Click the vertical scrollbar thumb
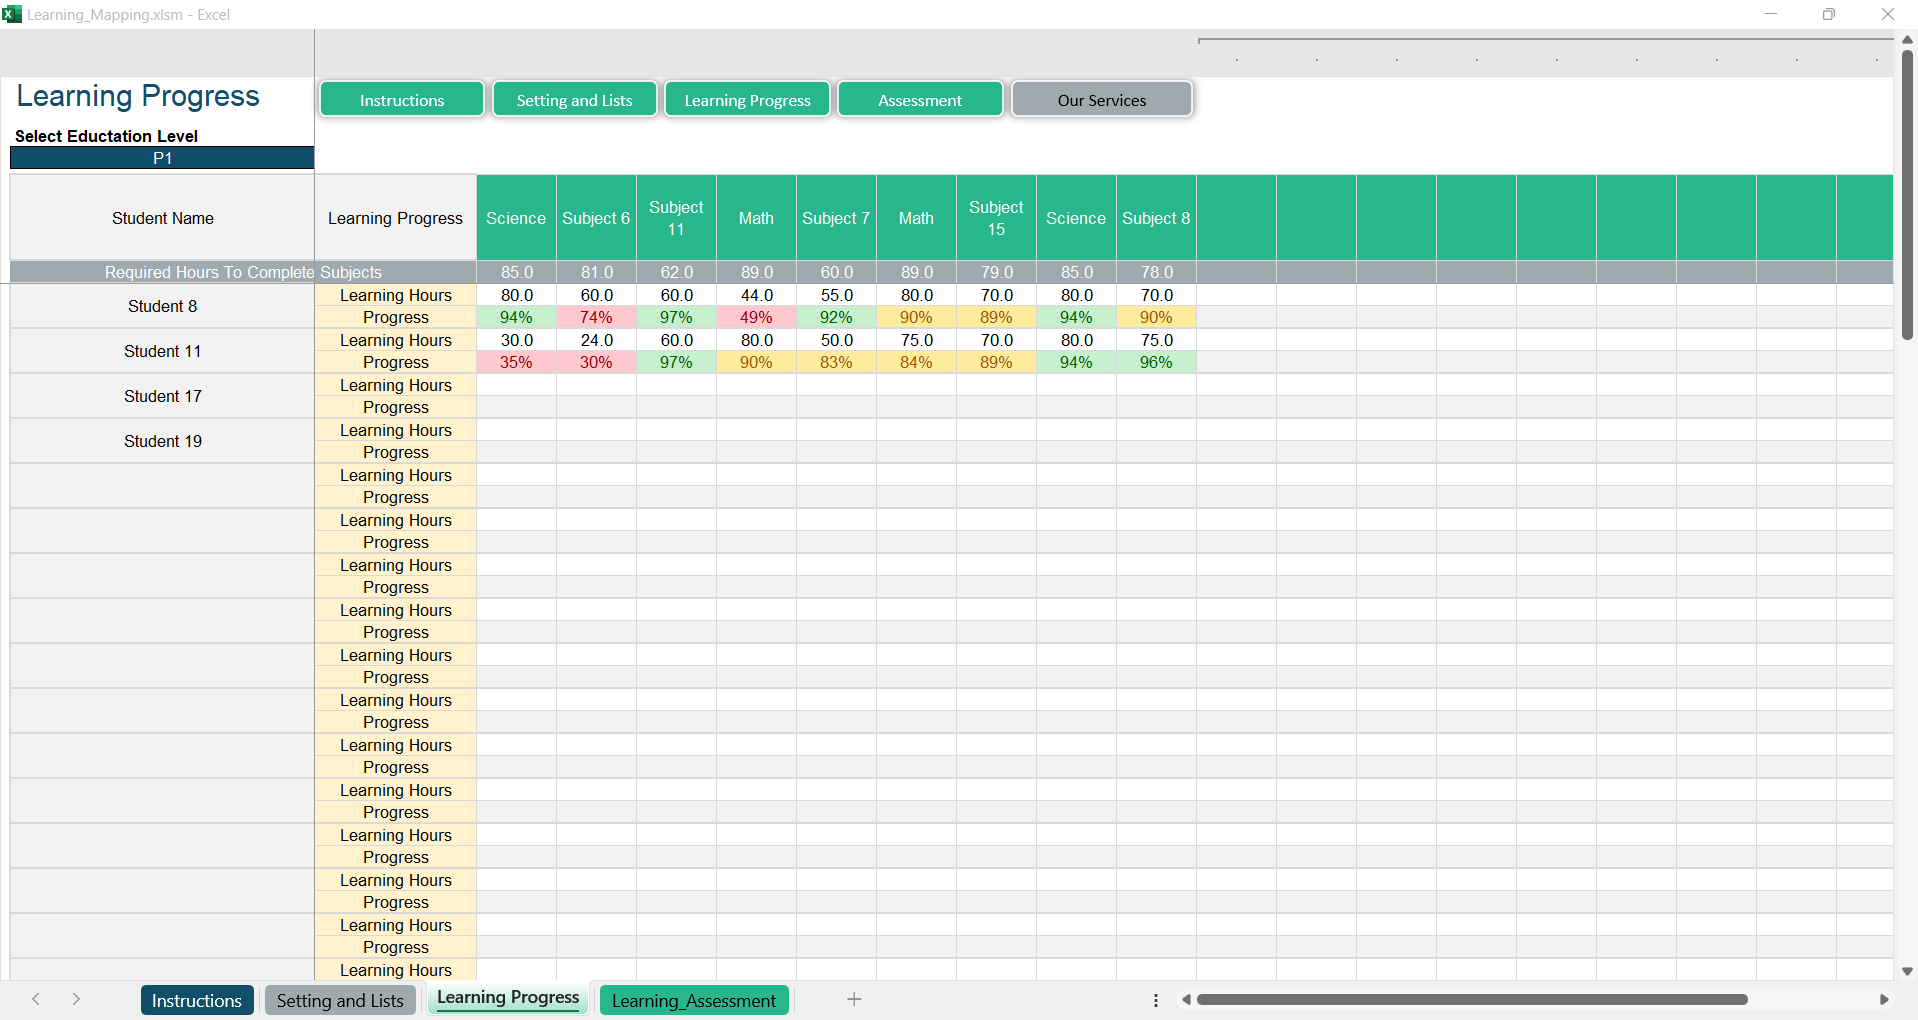This screenshot has width=1918, height=1020. (x=1907, y=195)
